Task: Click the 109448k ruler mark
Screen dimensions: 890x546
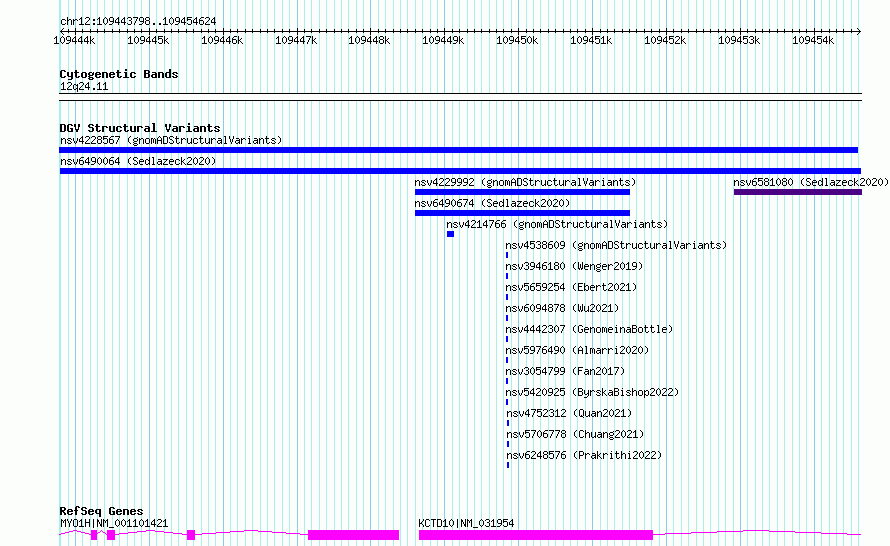Action: (370, 40)
